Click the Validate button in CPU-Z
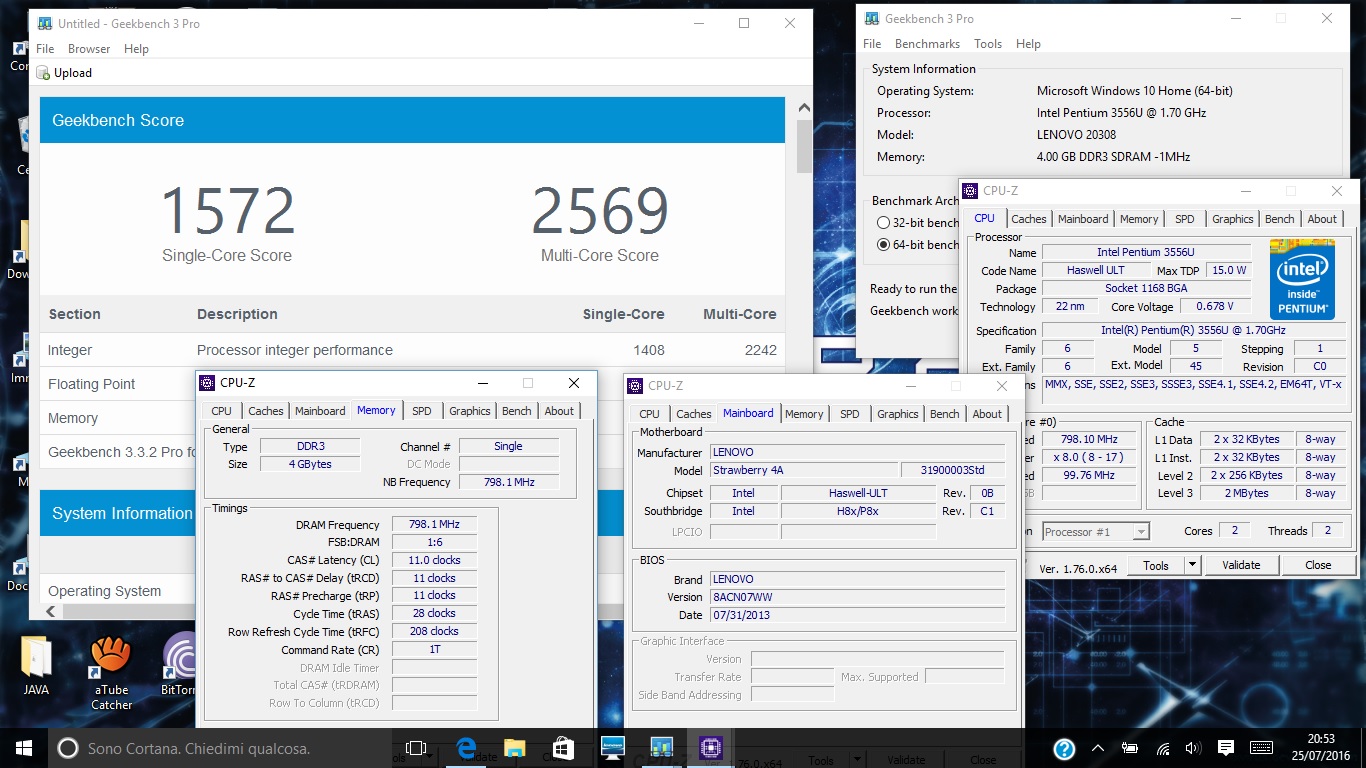The height and width of the screenshot is (768, 1366). (1241, 565)
